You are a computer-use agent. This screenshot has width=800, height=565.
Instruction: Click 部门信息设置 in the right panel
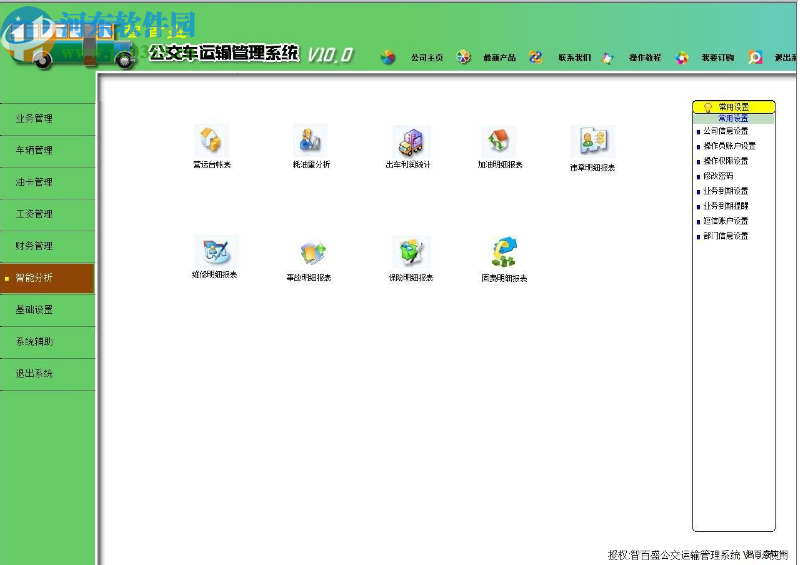click(x=726, y=236)
